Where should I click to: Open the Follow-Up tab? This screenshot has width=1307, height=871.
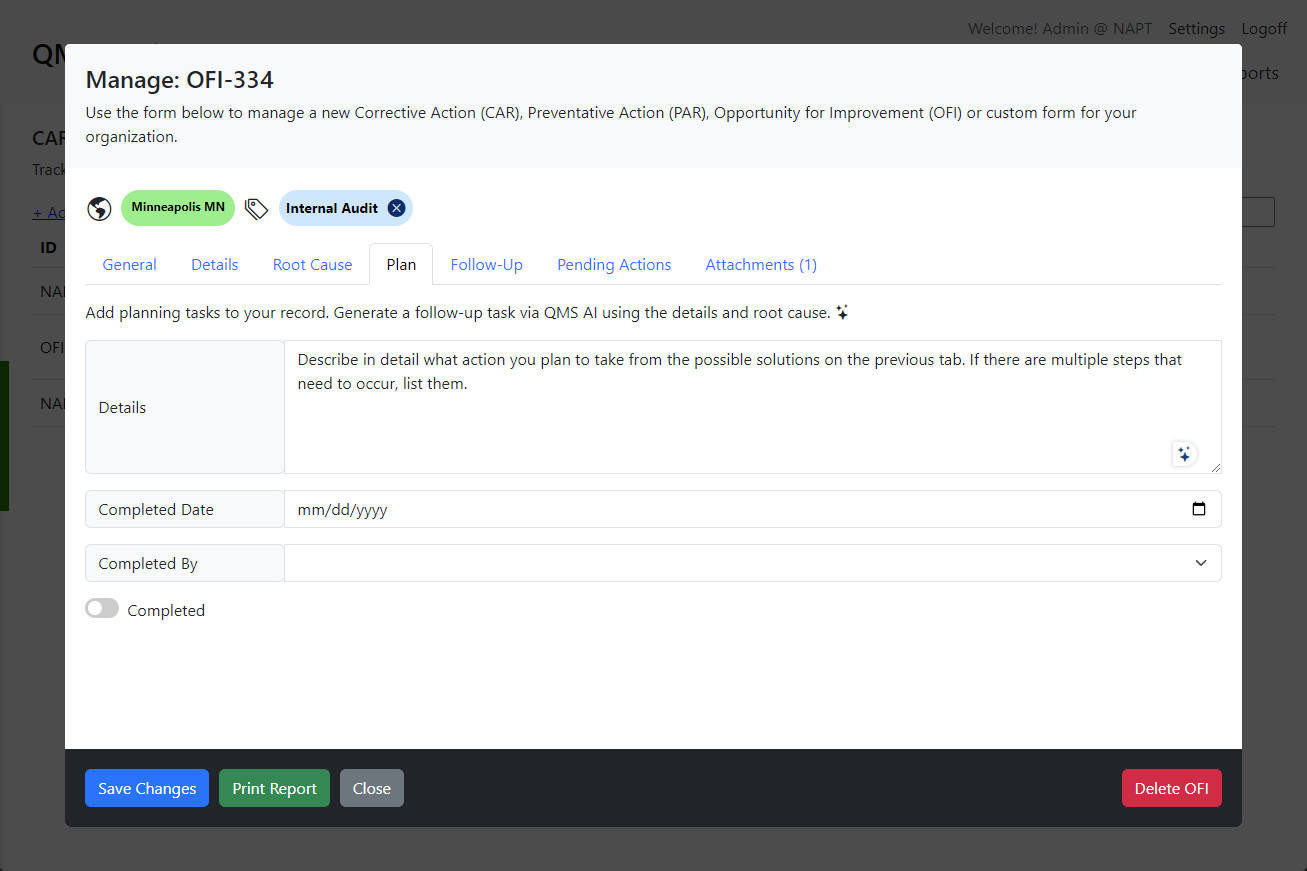(487, 265)
